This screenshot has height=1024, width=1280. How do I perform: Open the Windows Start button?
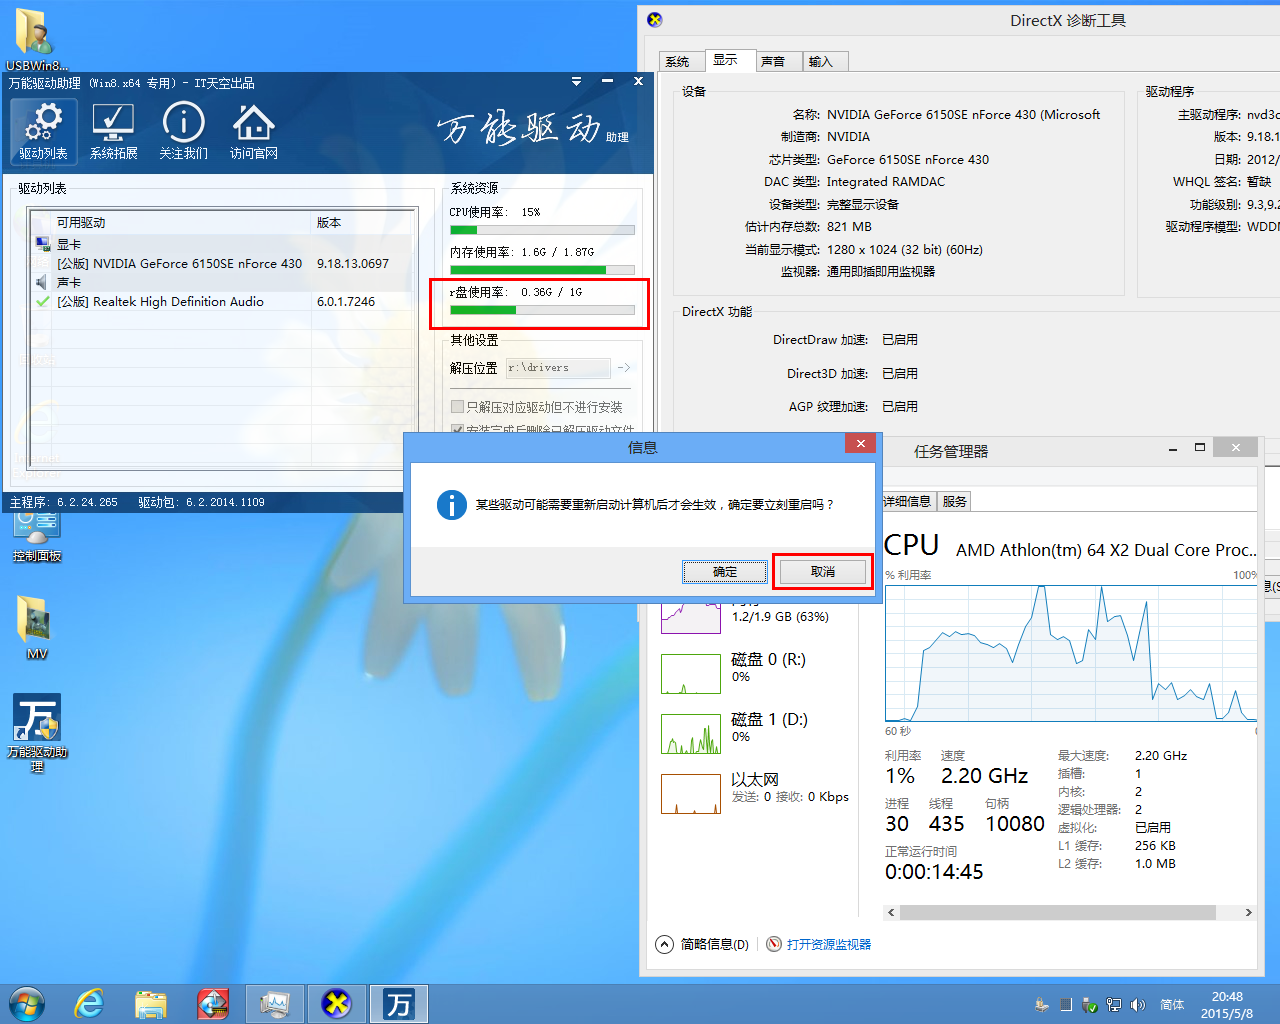(27, 1004)
